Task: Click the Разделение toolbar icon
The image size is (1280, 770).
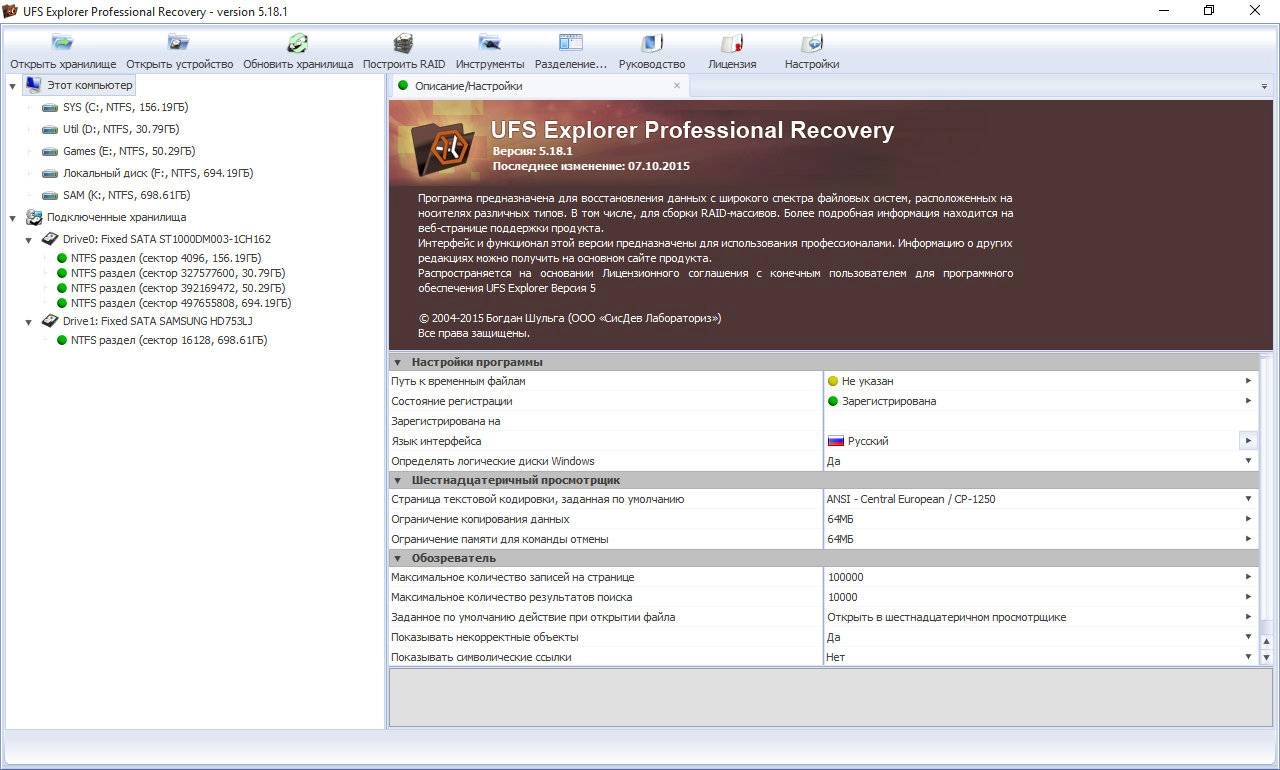Action: (570, 43)
